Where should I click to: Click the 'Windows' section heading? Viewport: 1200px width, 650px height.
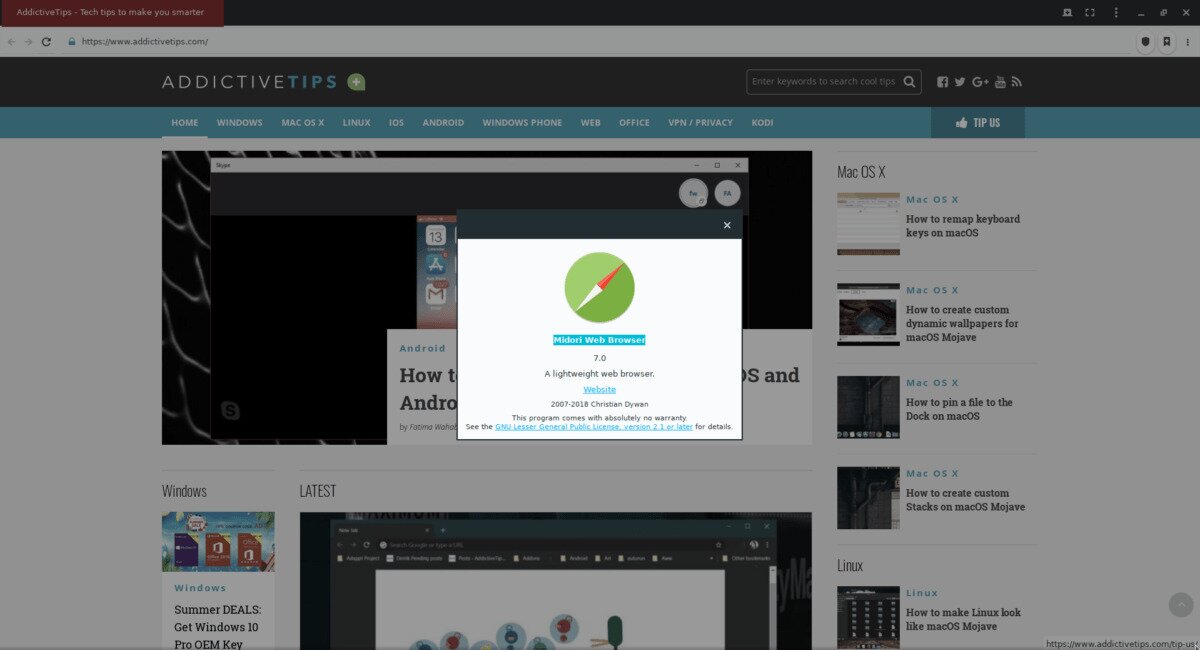[x=184, y=491]
